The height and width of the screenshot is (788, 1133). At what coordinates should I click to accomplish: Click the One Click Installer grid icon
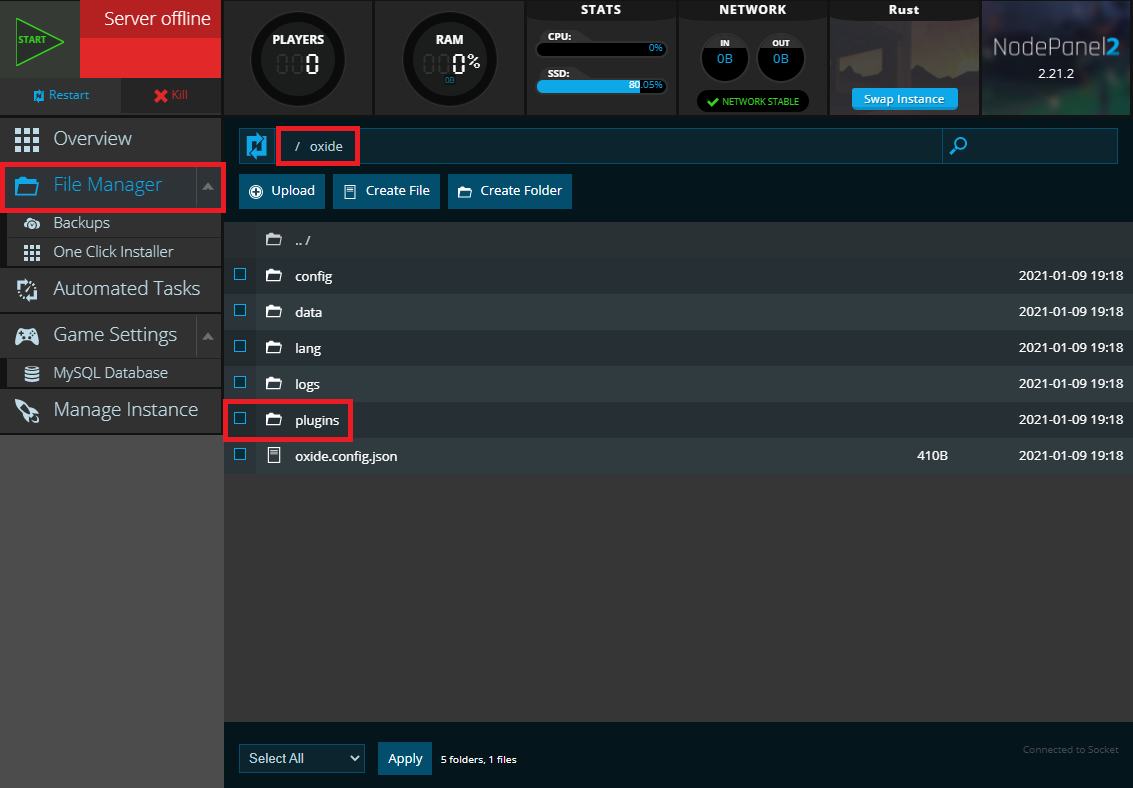[32, 253]
